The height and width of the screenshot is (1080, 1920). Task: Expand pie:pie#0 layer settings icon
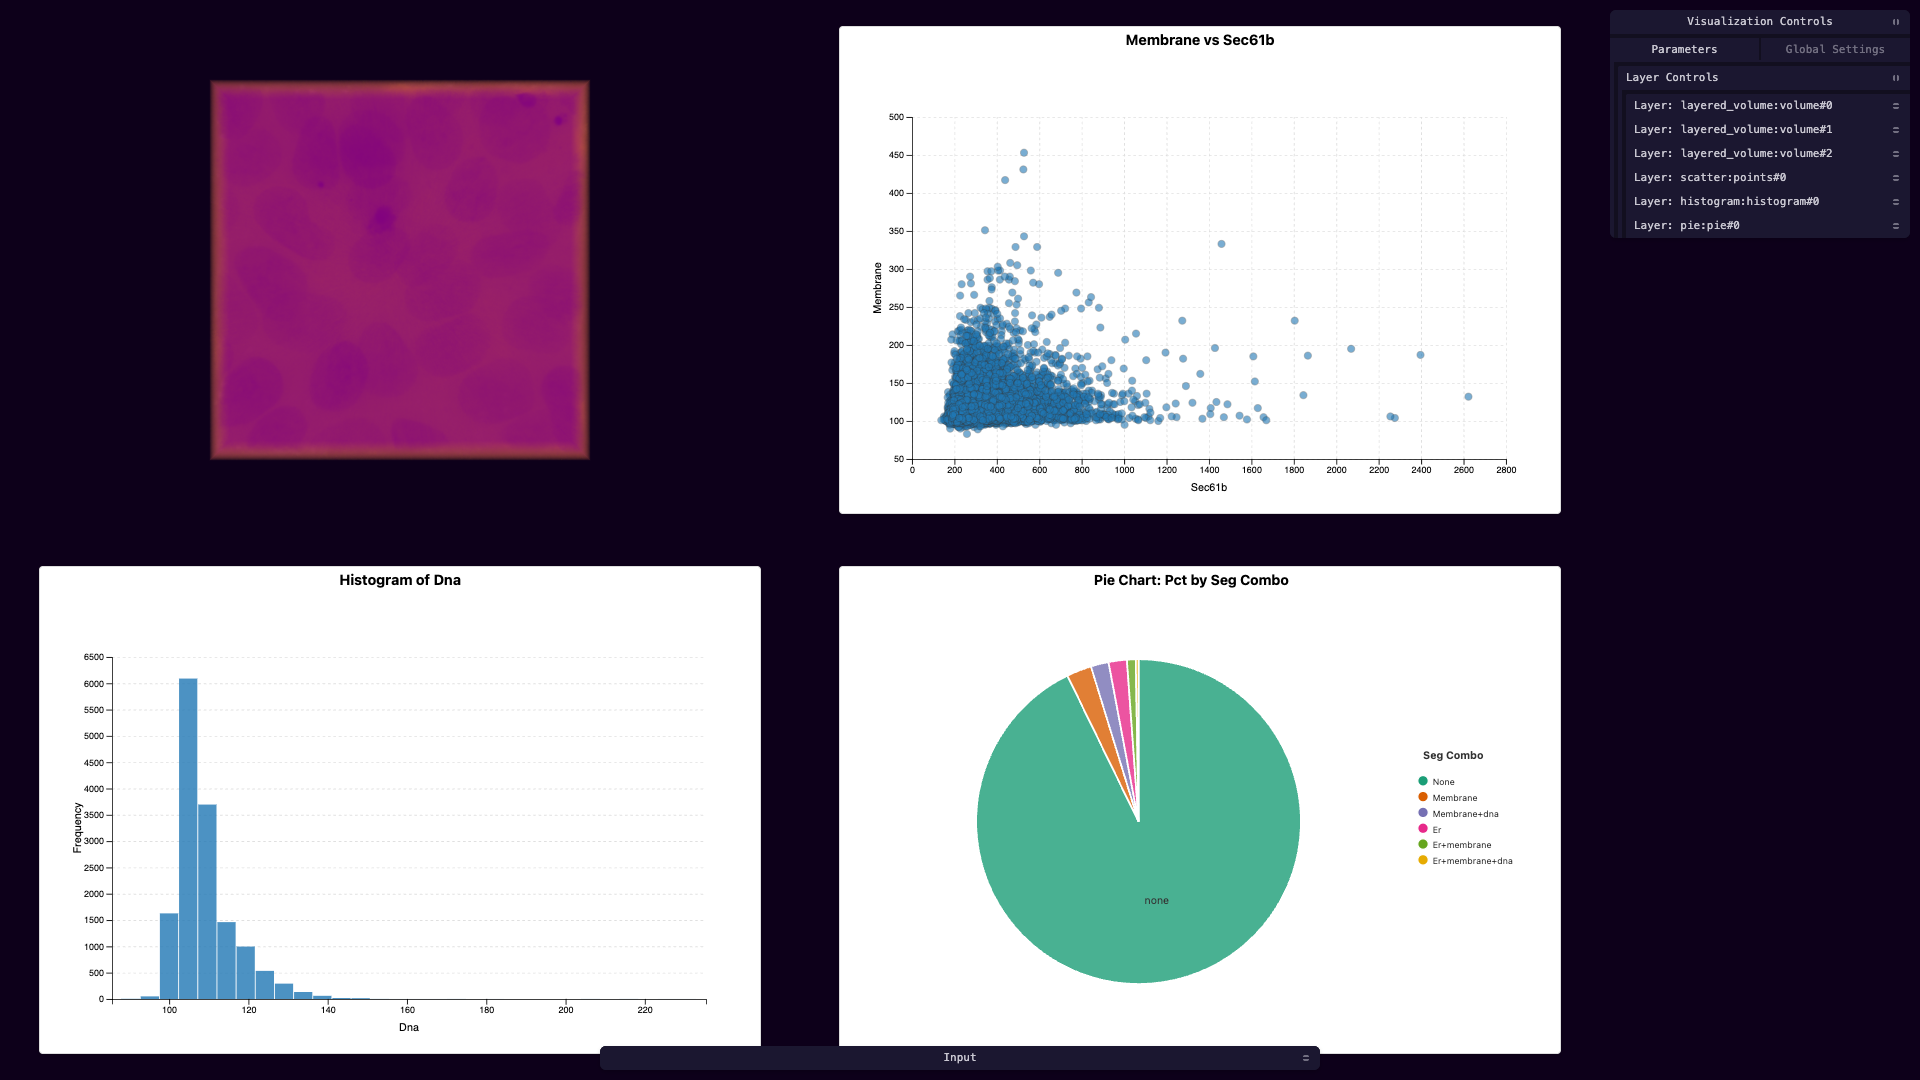(x=1895, y=226)
